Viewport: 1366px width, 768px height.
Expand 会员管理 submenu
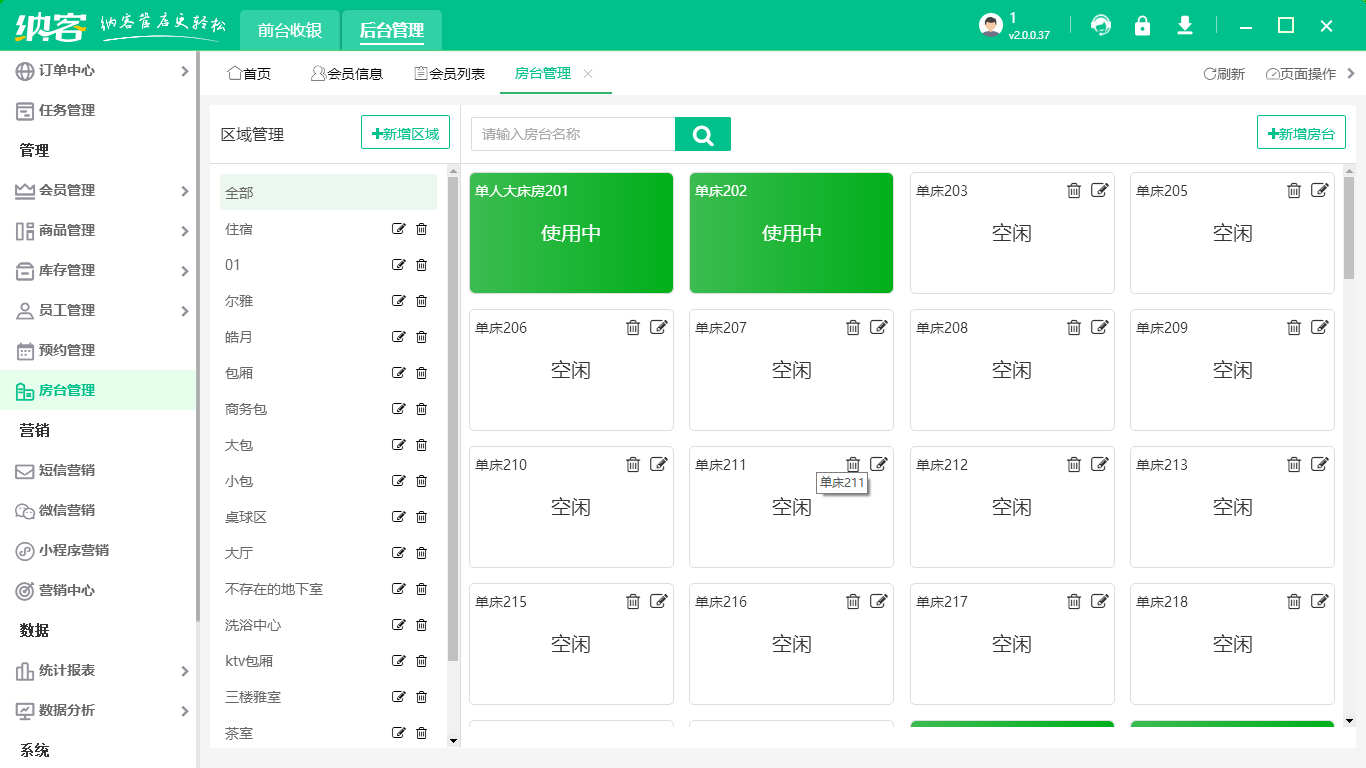pos(184,191)
